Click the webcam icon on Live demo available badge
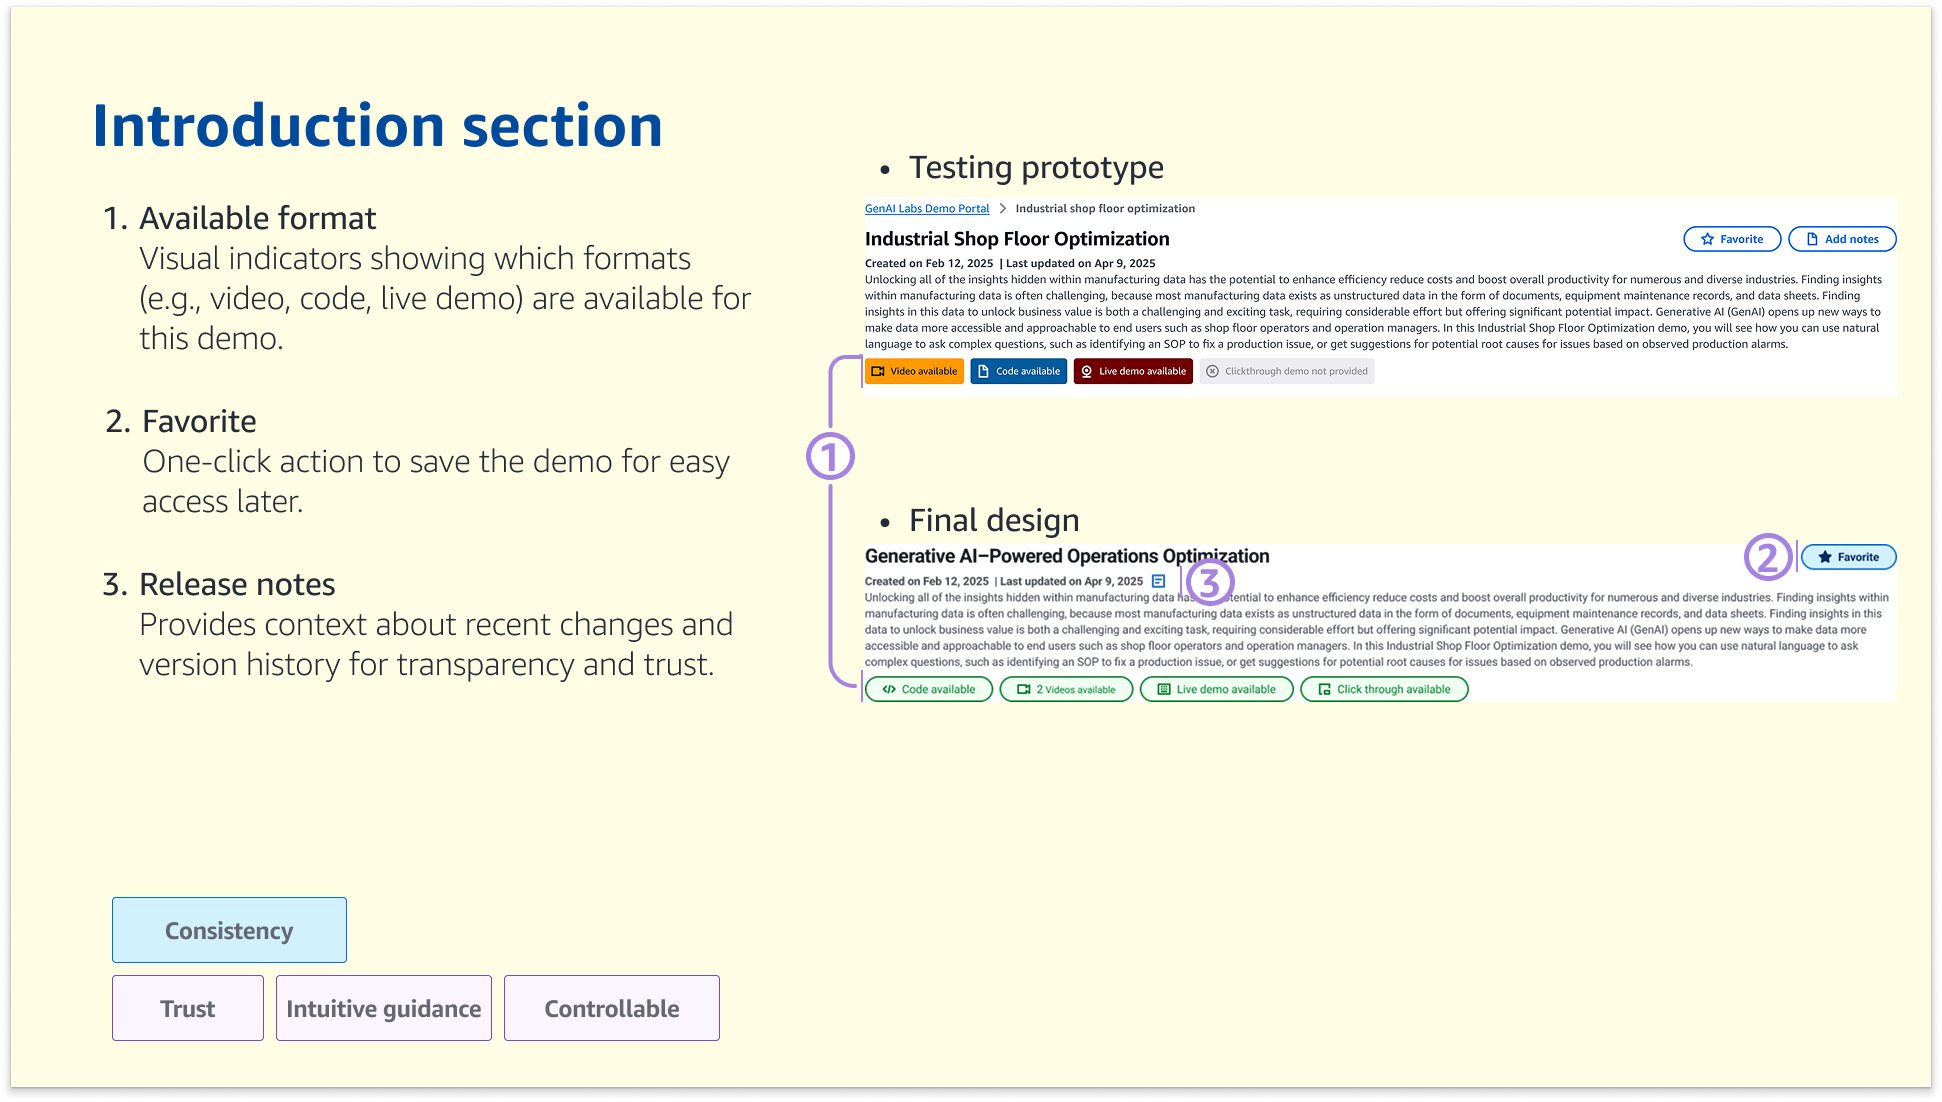 1087,371
